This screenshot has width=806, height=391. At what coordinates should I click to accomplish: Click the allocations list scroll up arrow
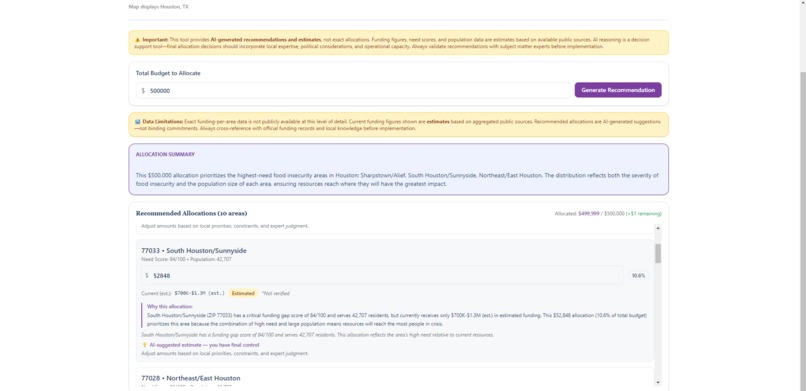[658, 228]
